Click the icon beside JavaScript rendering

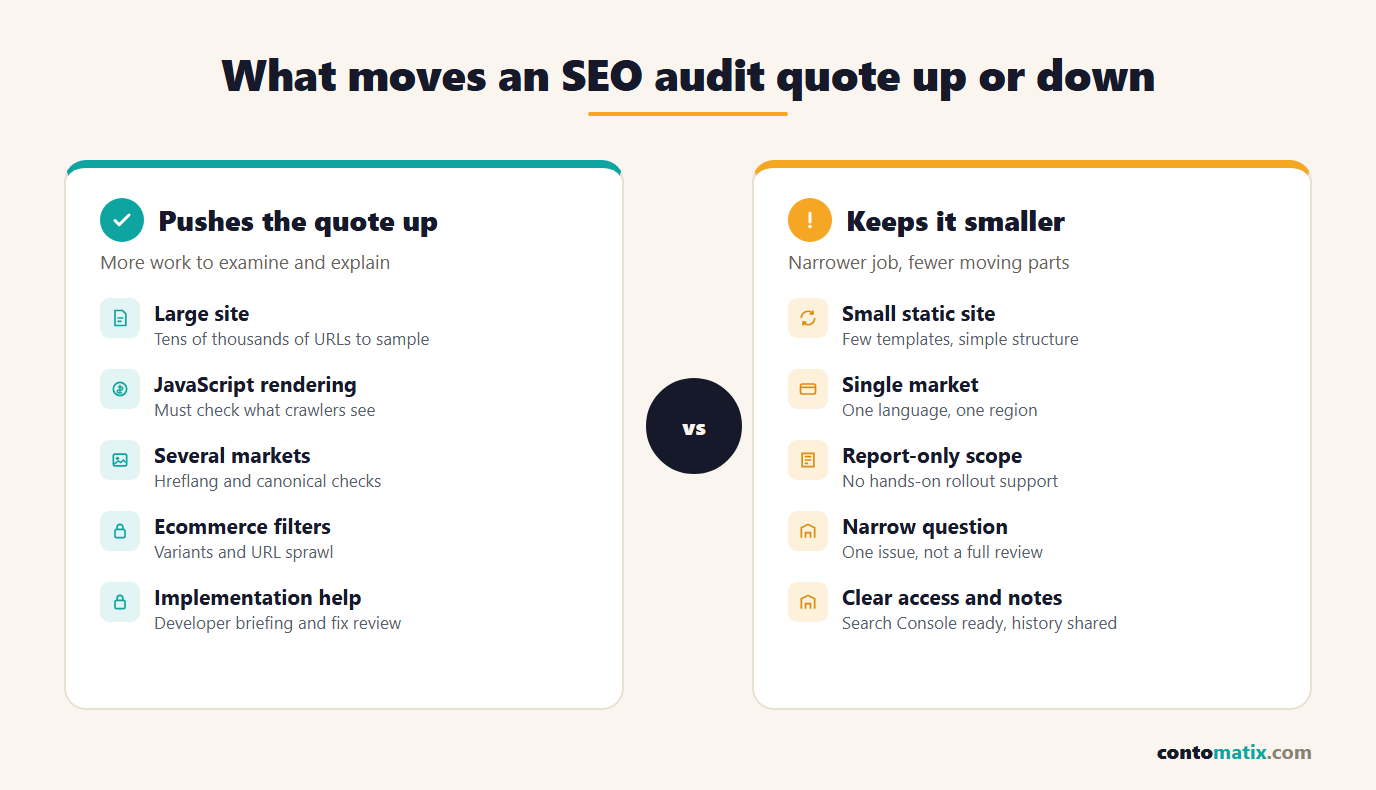[120, 389]
